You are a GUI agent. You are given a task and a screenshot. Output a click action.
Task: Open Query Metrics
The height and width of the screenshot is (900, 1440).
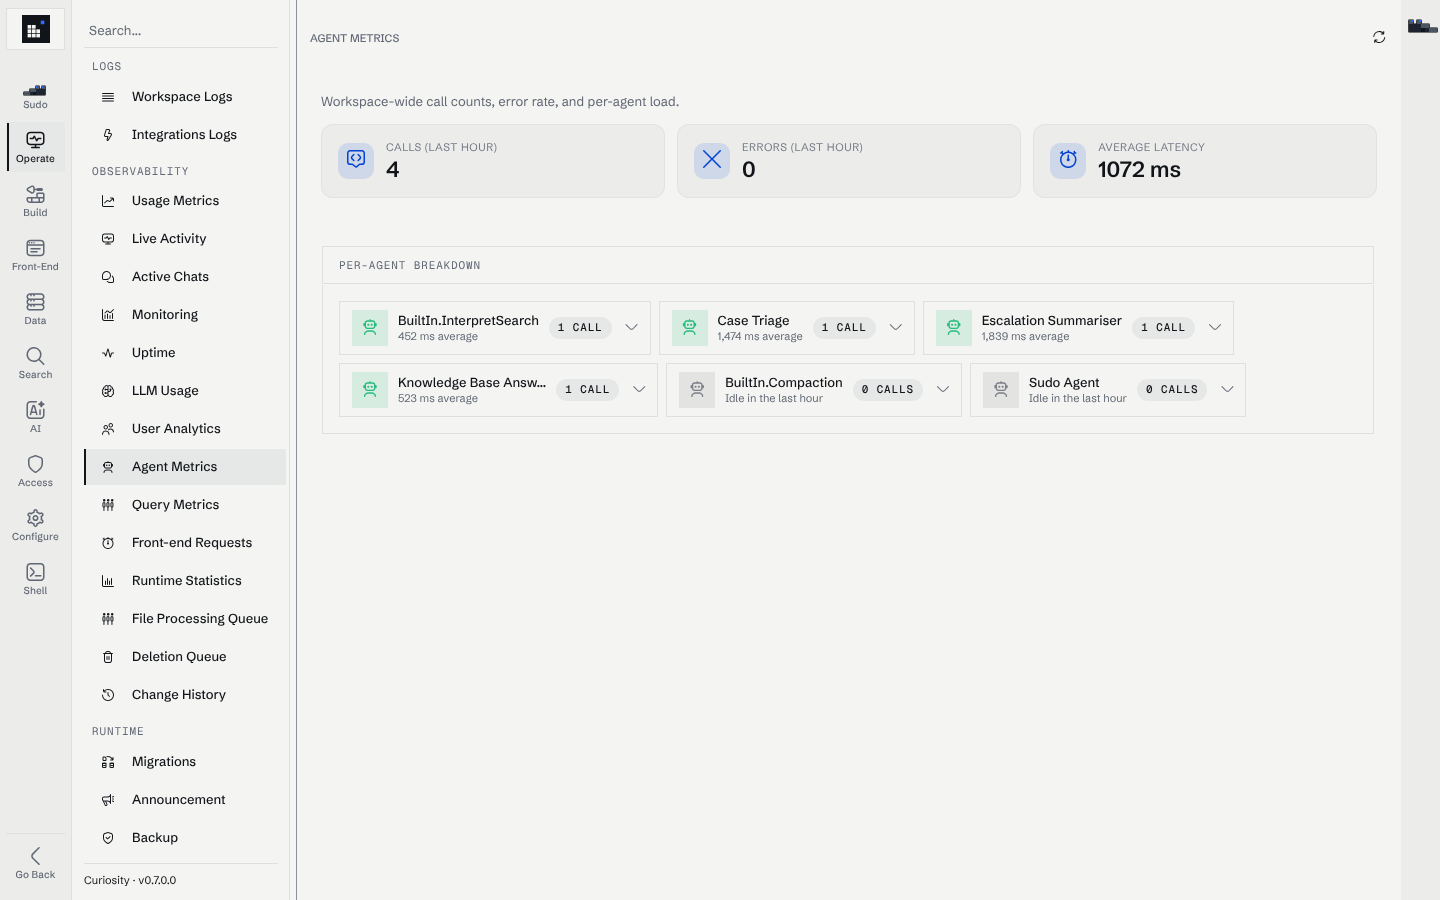pos(185,505)
